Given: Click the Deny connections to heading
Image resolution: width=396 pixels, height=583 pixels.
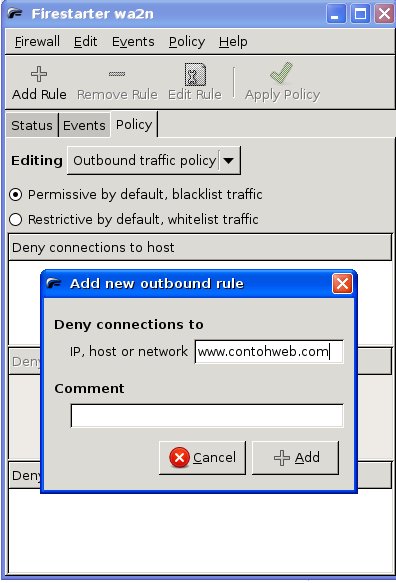Looking at the screenshot, I should 129,325.
